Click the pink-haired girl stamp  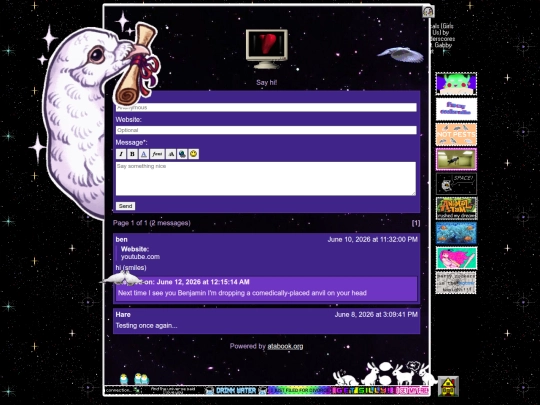pos(456,258)
